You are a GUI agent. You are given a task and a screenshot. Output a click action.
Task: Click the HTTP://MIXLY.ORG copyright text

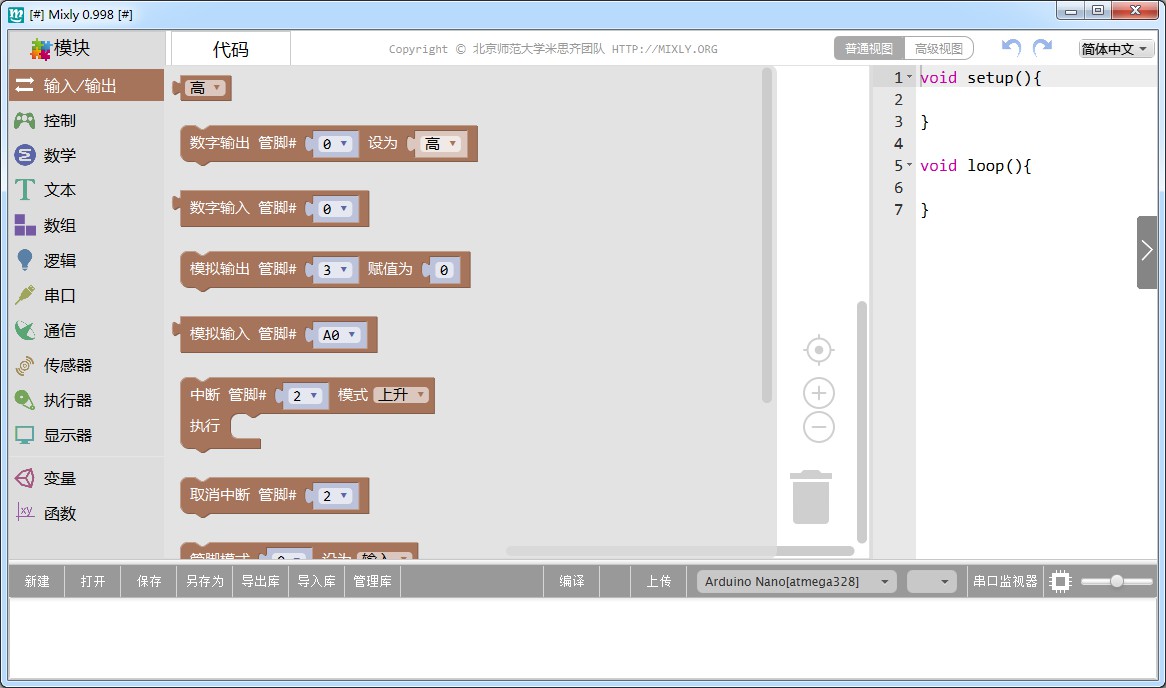tap(665, 49)
